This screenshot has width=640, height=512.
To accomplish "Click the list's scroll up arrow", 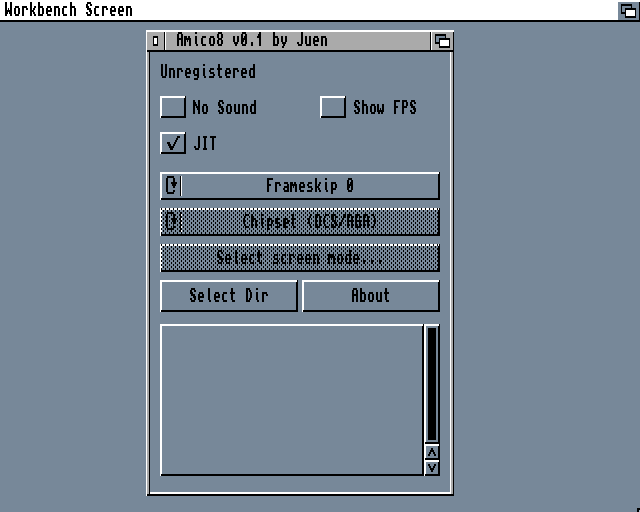I will coord(432,452).
